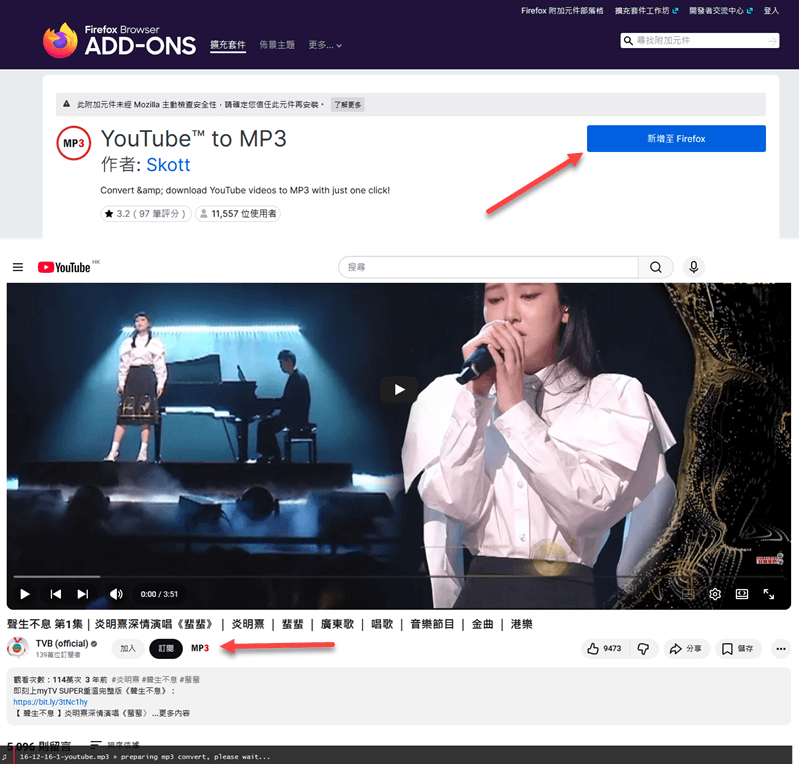Click the YouTube search magnifier button
This screenshot has width=800, height=765.
[656, 267]
